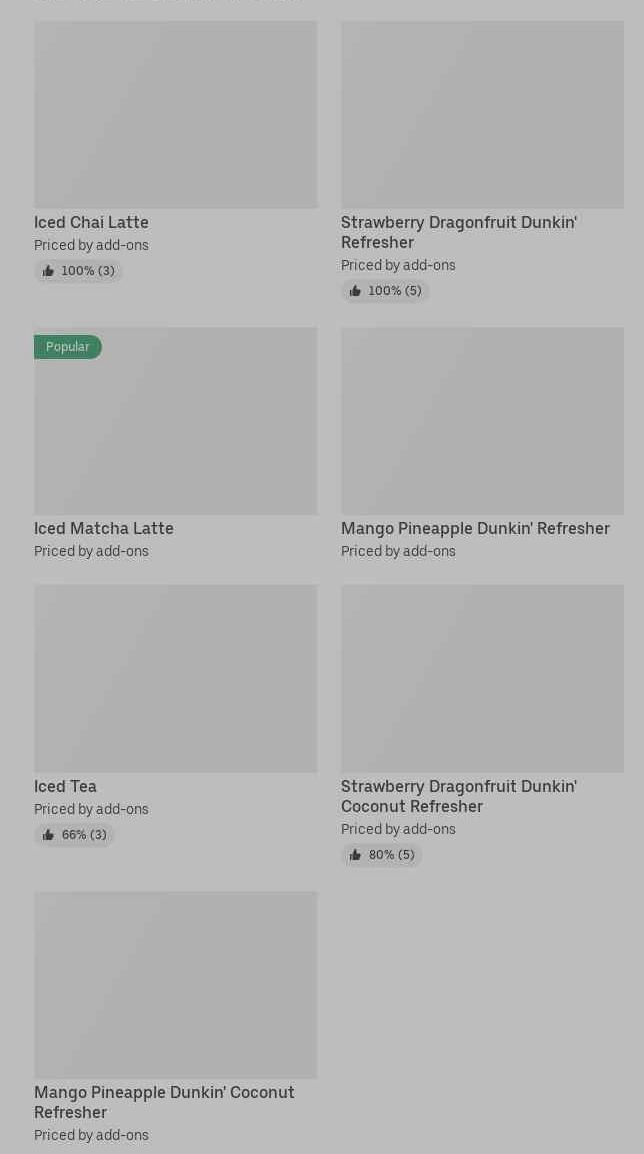The width and height of the screenshot is (644, 1154).
Task: Select the Strawberry Dragonfruit Dunkin' Refresher photo
Action: 482,115
